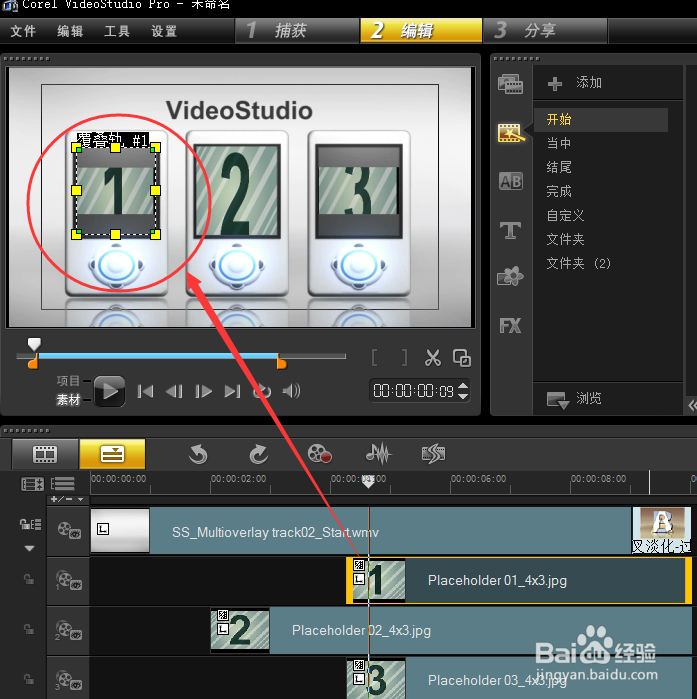Open the 工具 menu
This screenshot has height=699, width=697.
pyautogui.click(x=117, y=31)
